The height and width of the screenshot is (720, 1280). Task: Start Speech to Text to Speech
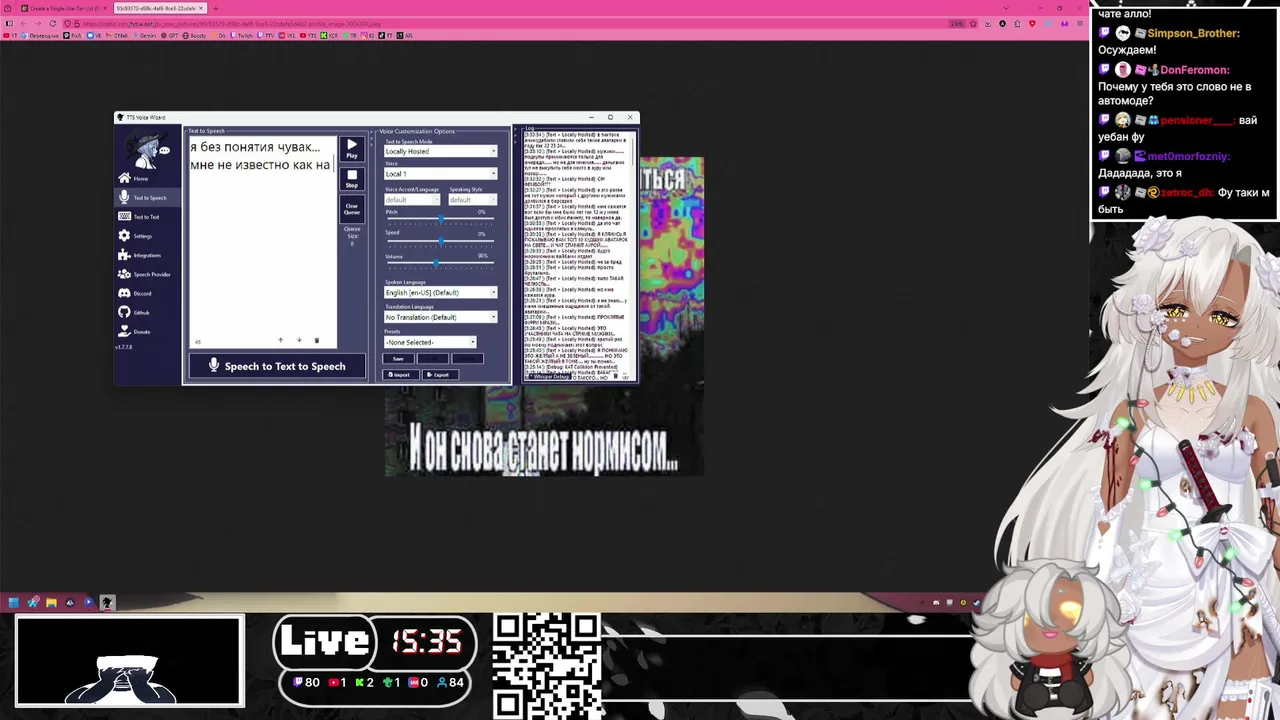[276, 366]
